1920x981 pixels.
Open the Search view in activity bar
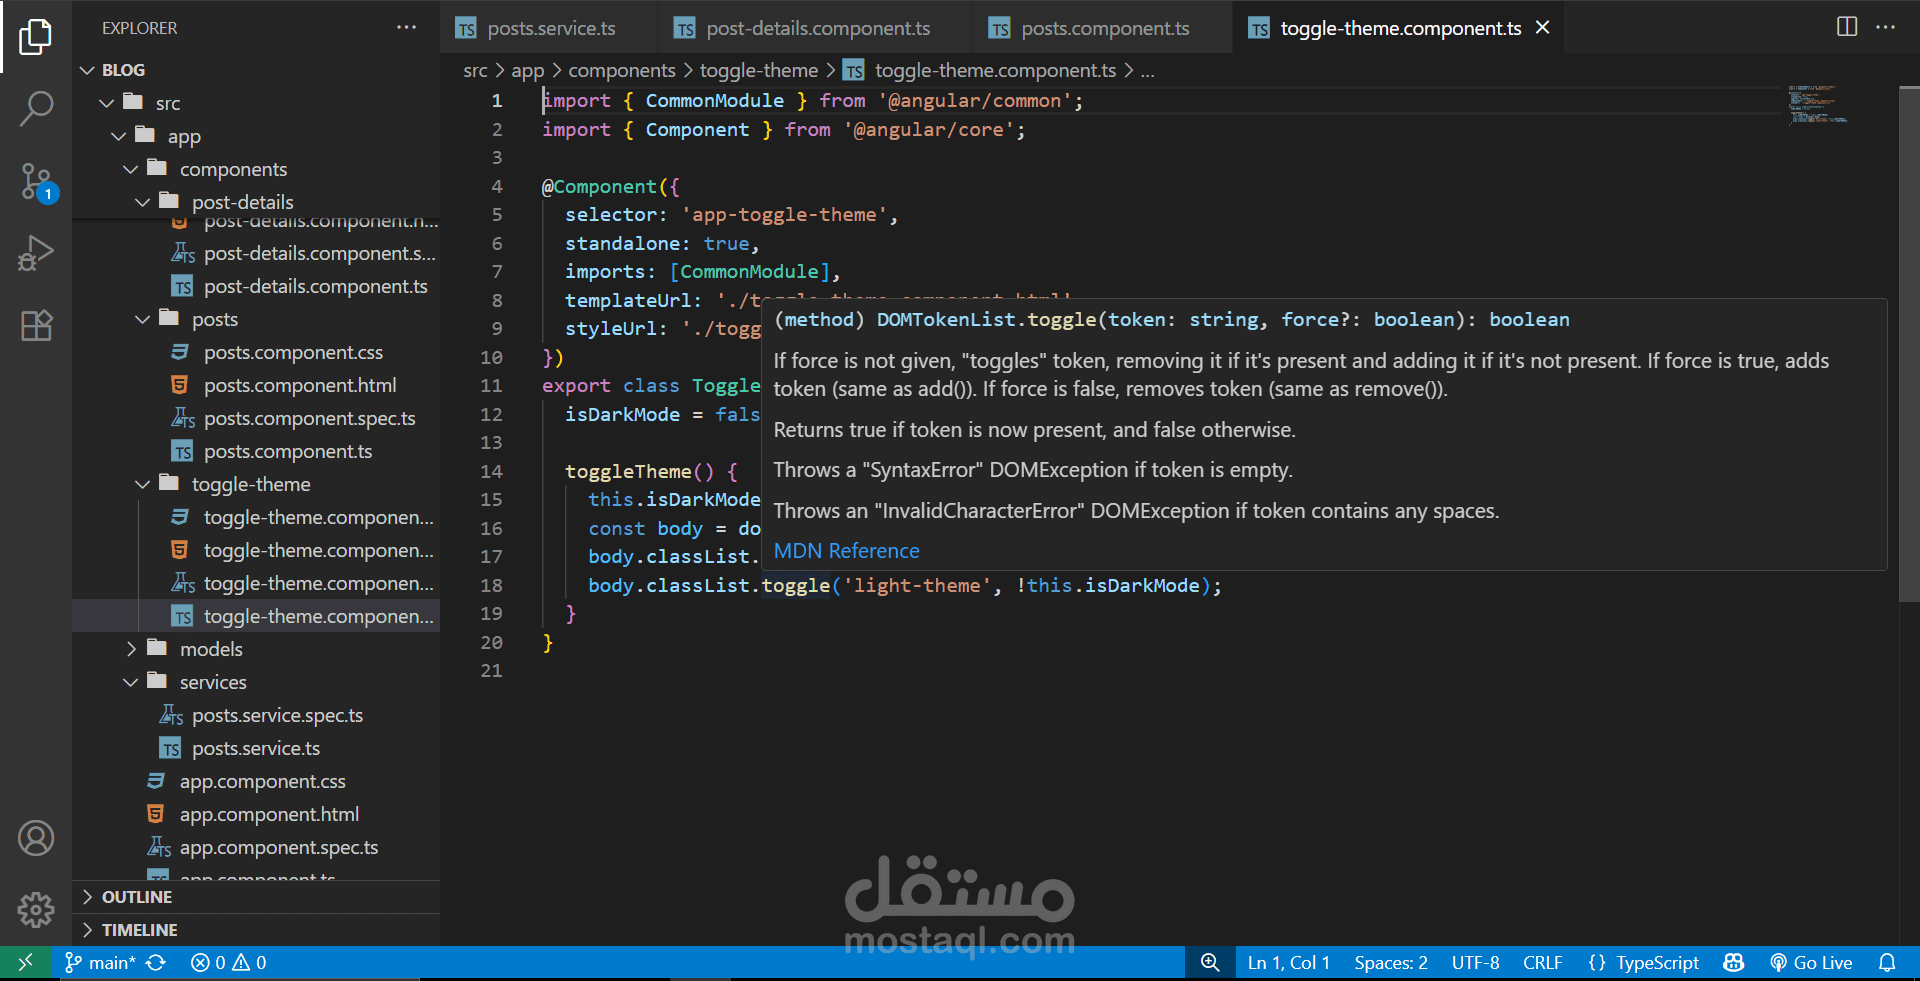[36, 109]
